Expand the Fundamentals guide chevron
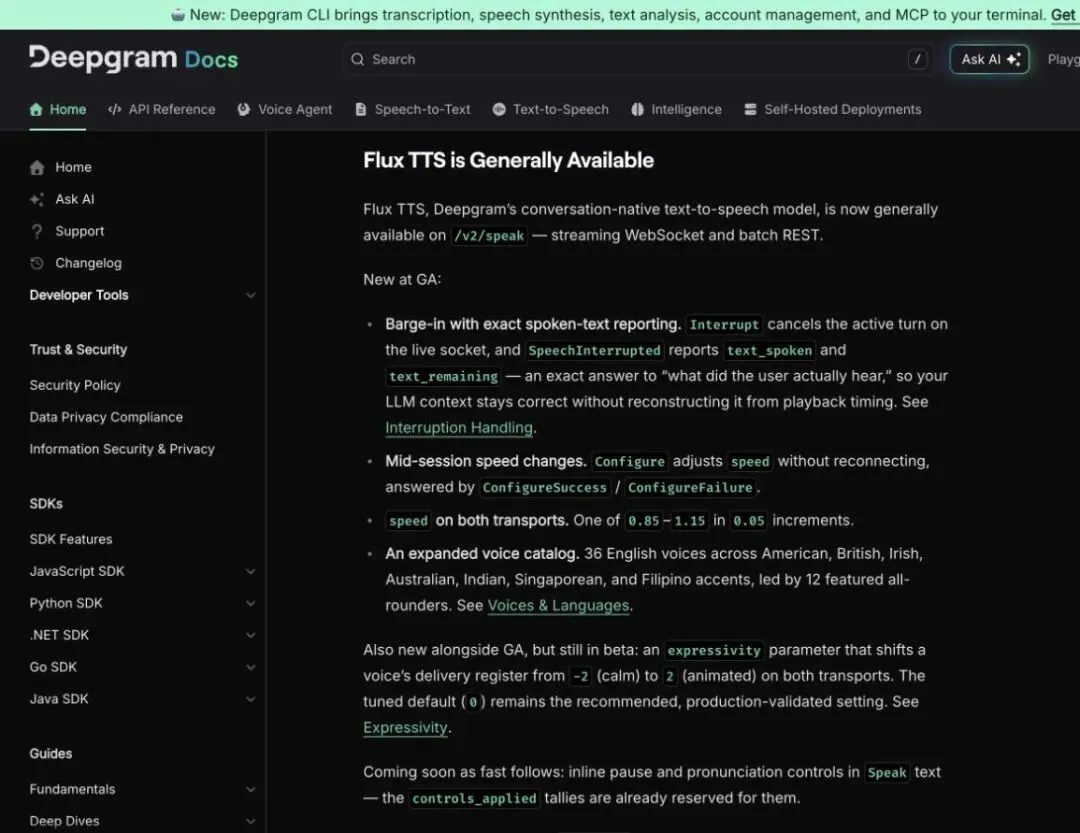Viewport: 1080px width, 833px height. click(251, 789)
